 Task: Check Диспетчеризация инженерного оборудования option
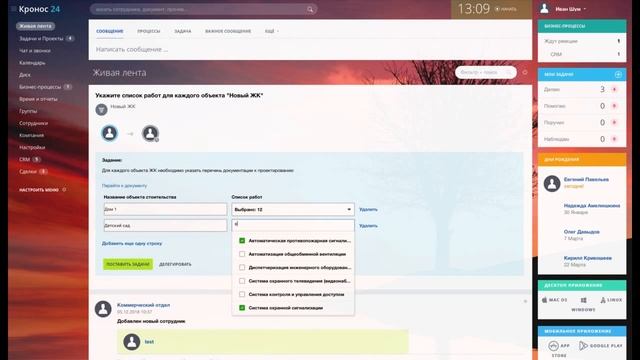tap(242, 267)
